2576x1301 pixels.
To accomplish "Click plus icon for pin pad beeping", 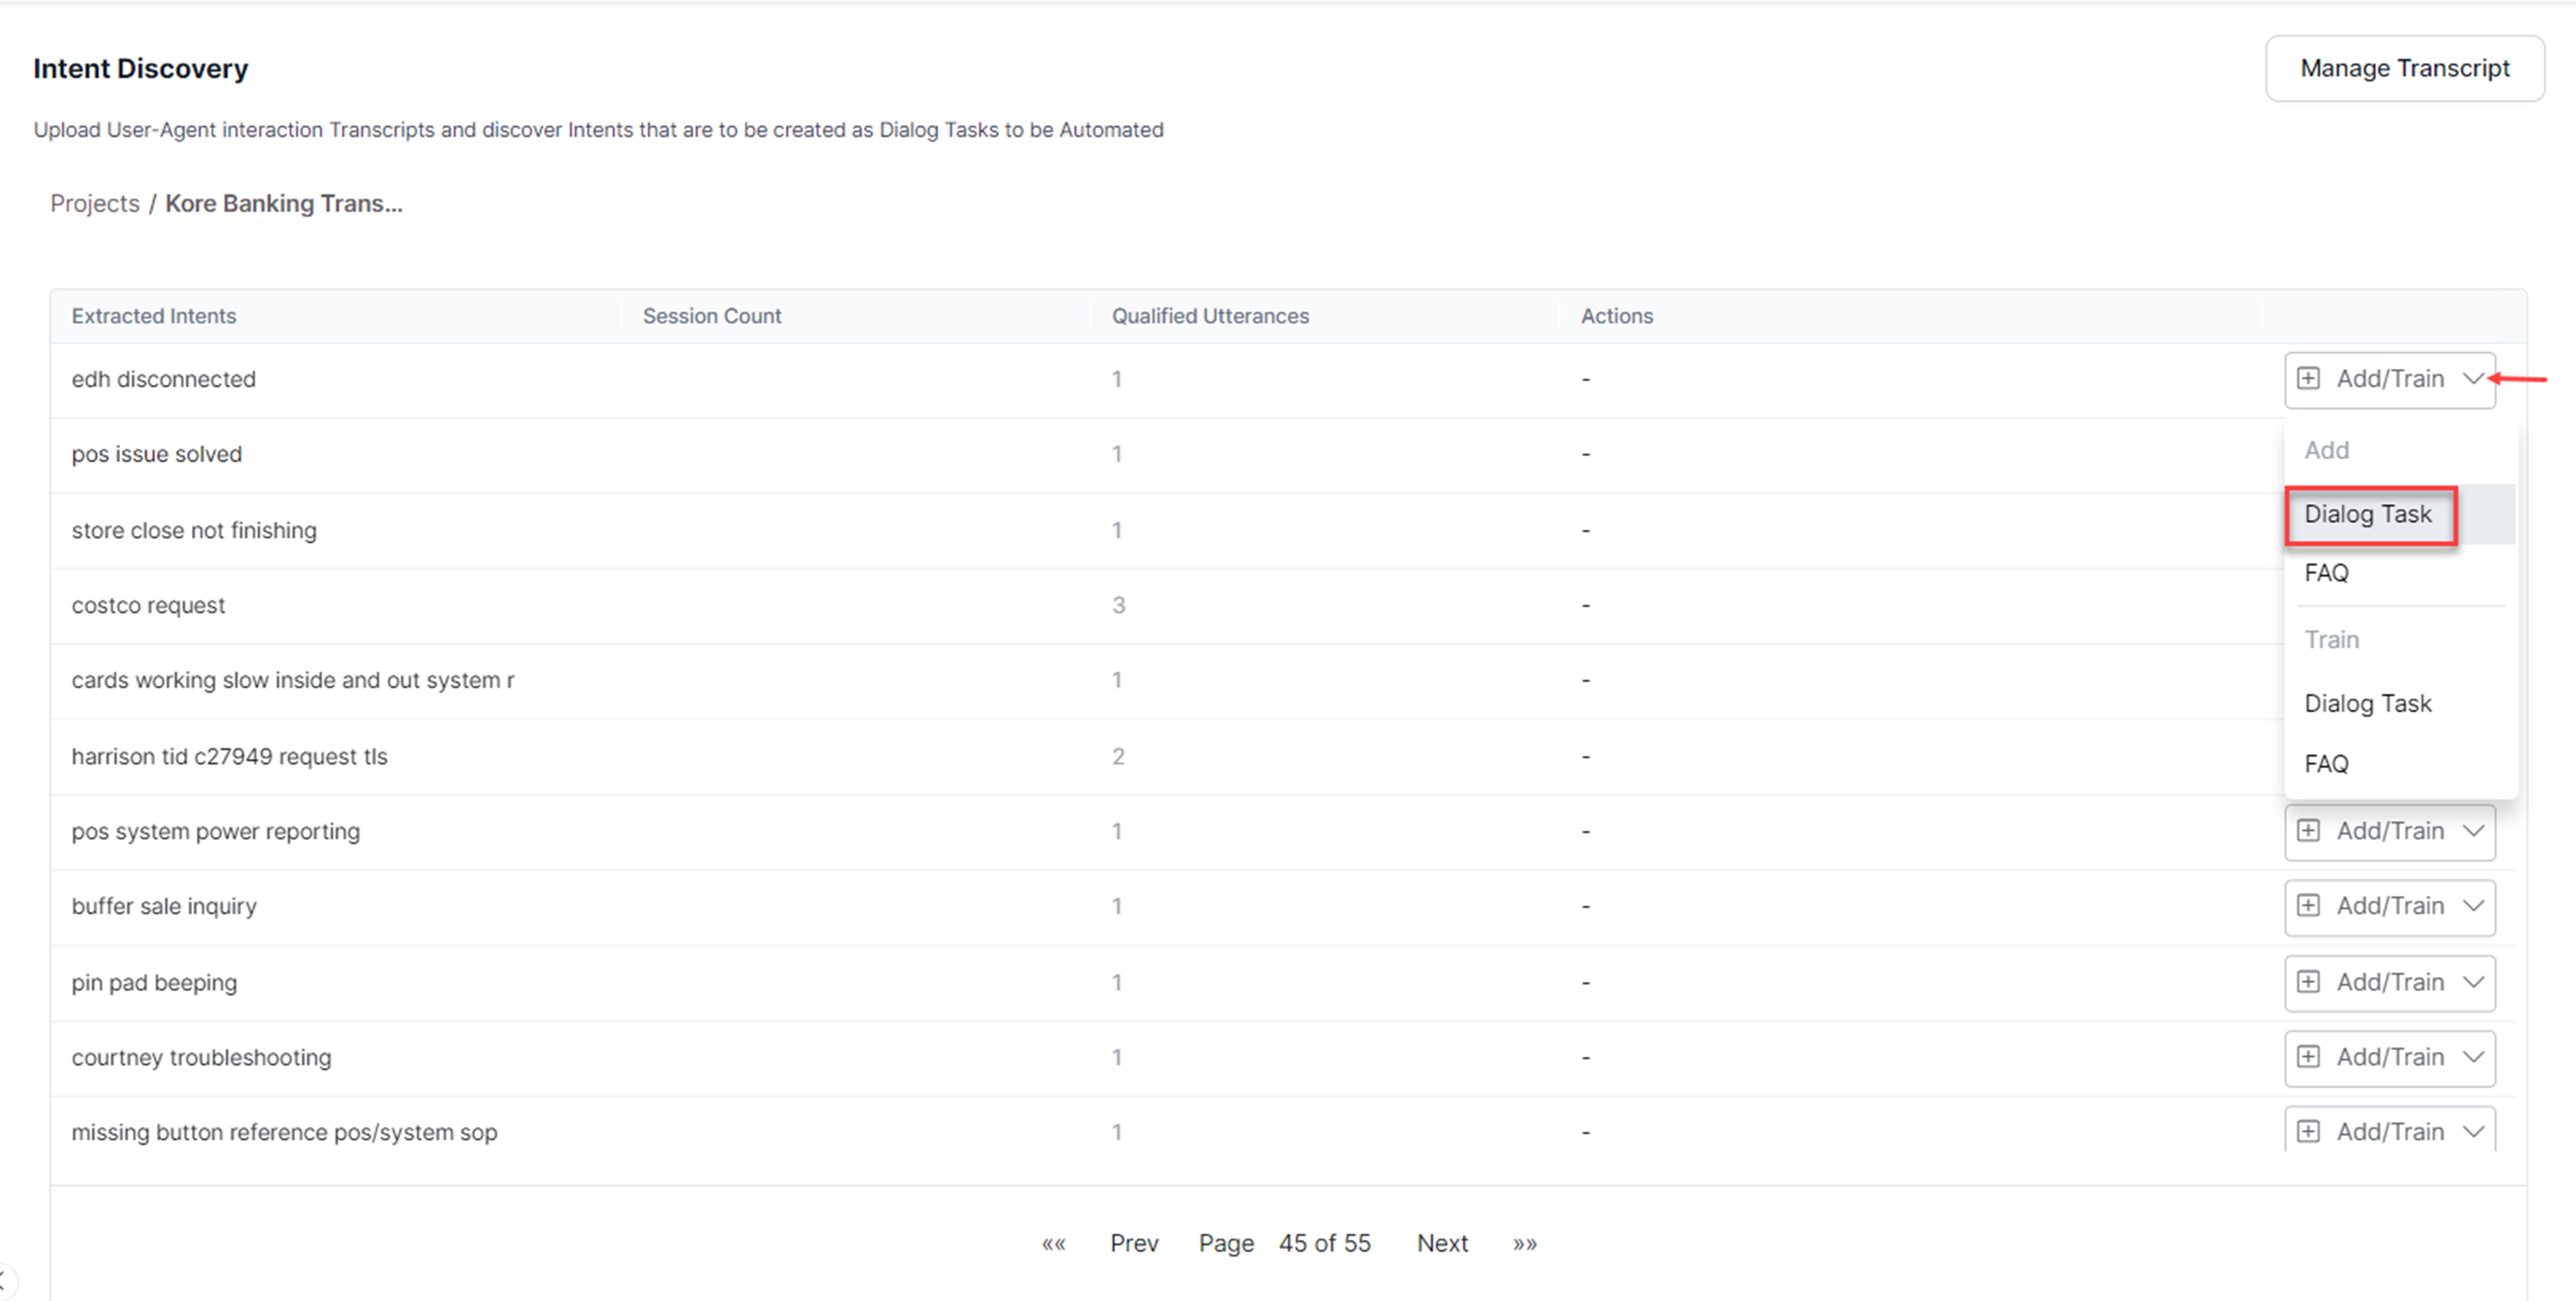I will 2308,981.
